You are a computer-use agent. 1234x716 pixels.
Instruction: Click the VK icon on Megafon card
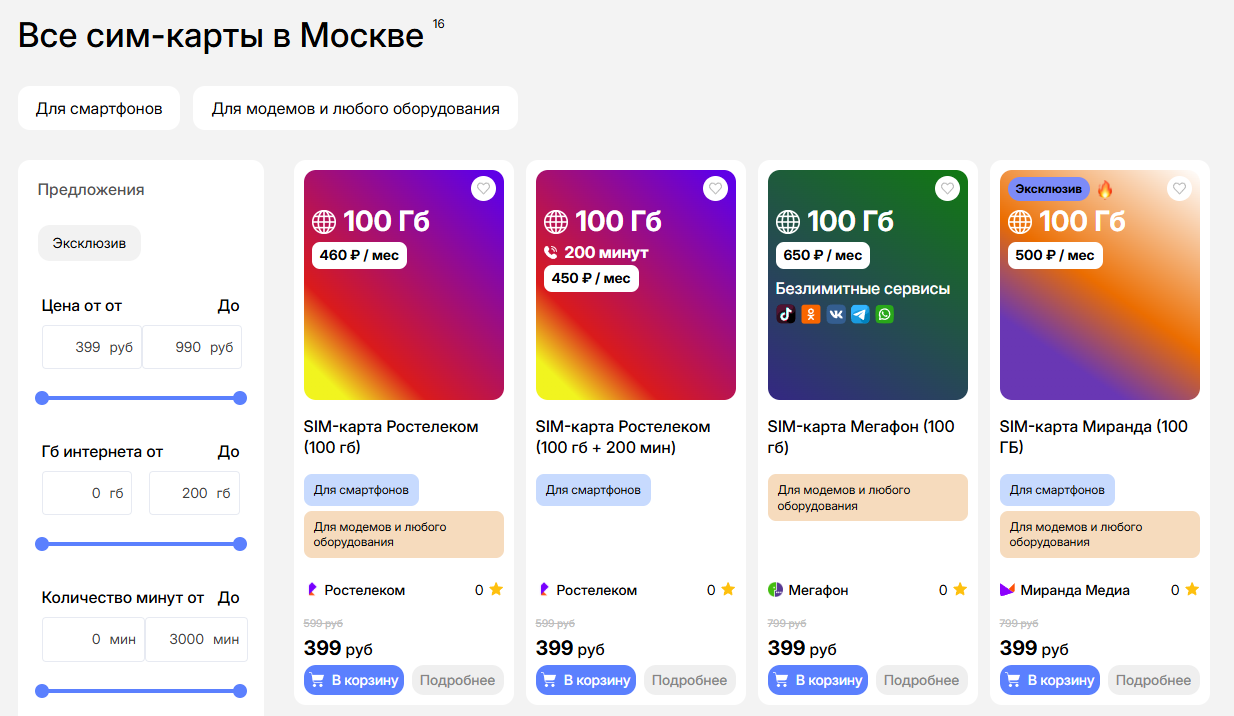(835, 314)
